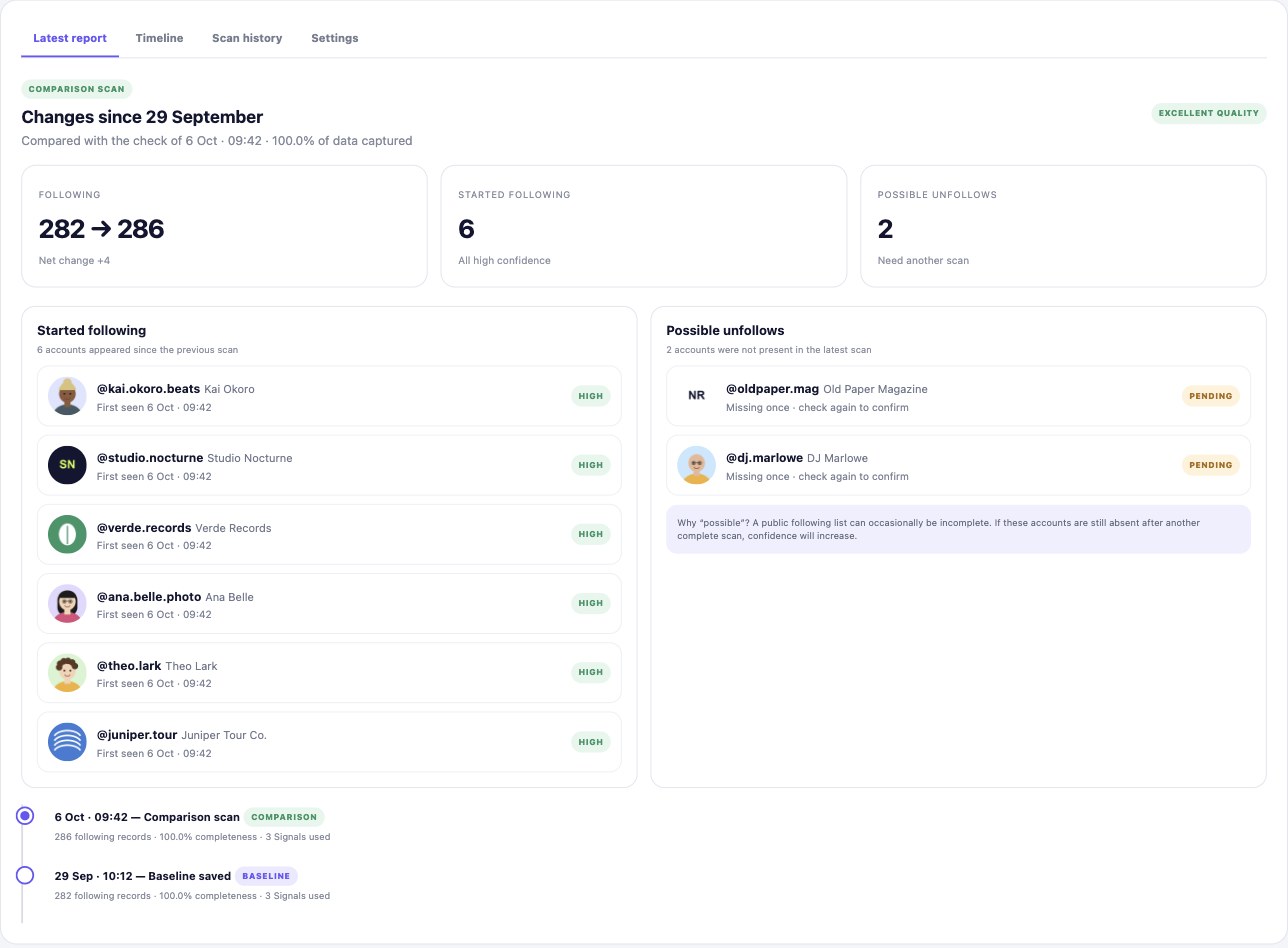1288x948 pixels.
Task: Switch to the Timeline tab
Action: 159,38
